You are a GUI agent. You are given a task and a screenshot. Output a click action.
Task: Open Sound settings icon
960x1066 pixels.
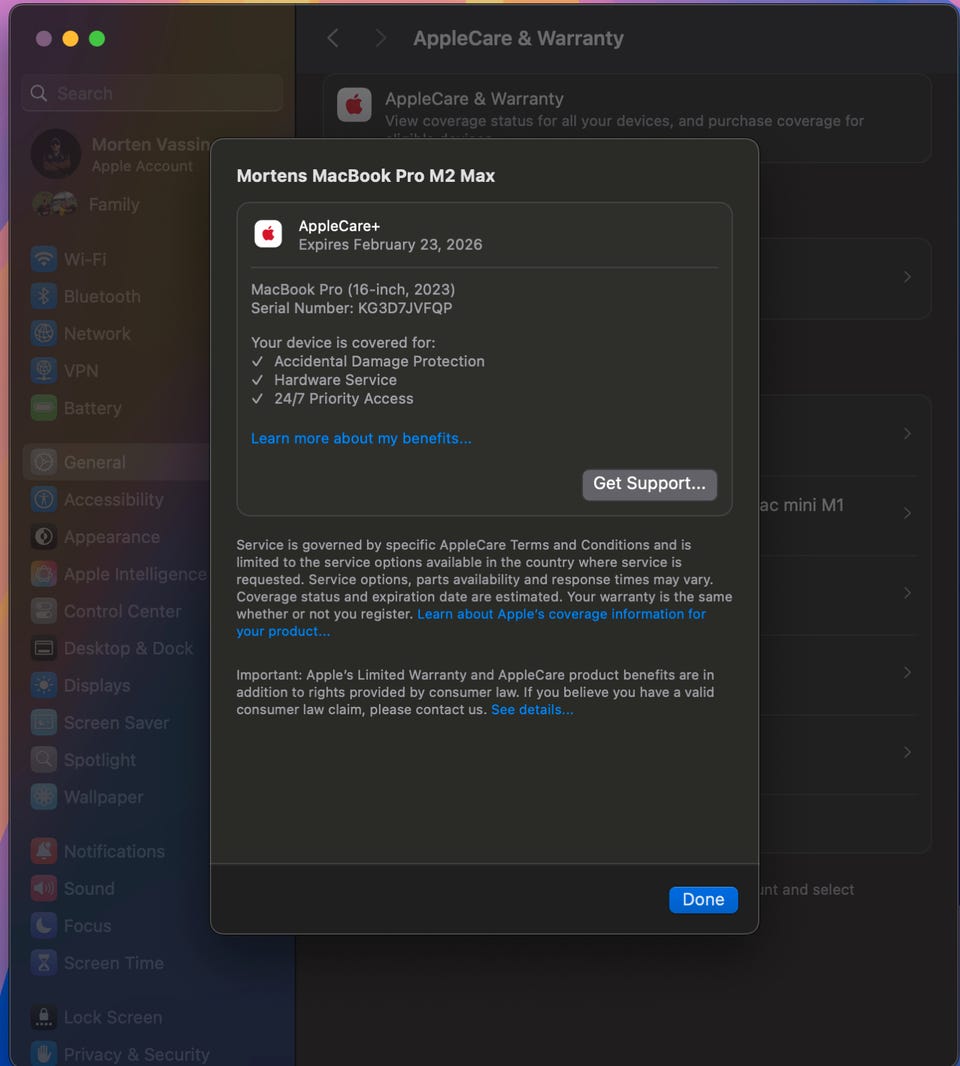tap(44, 889)
